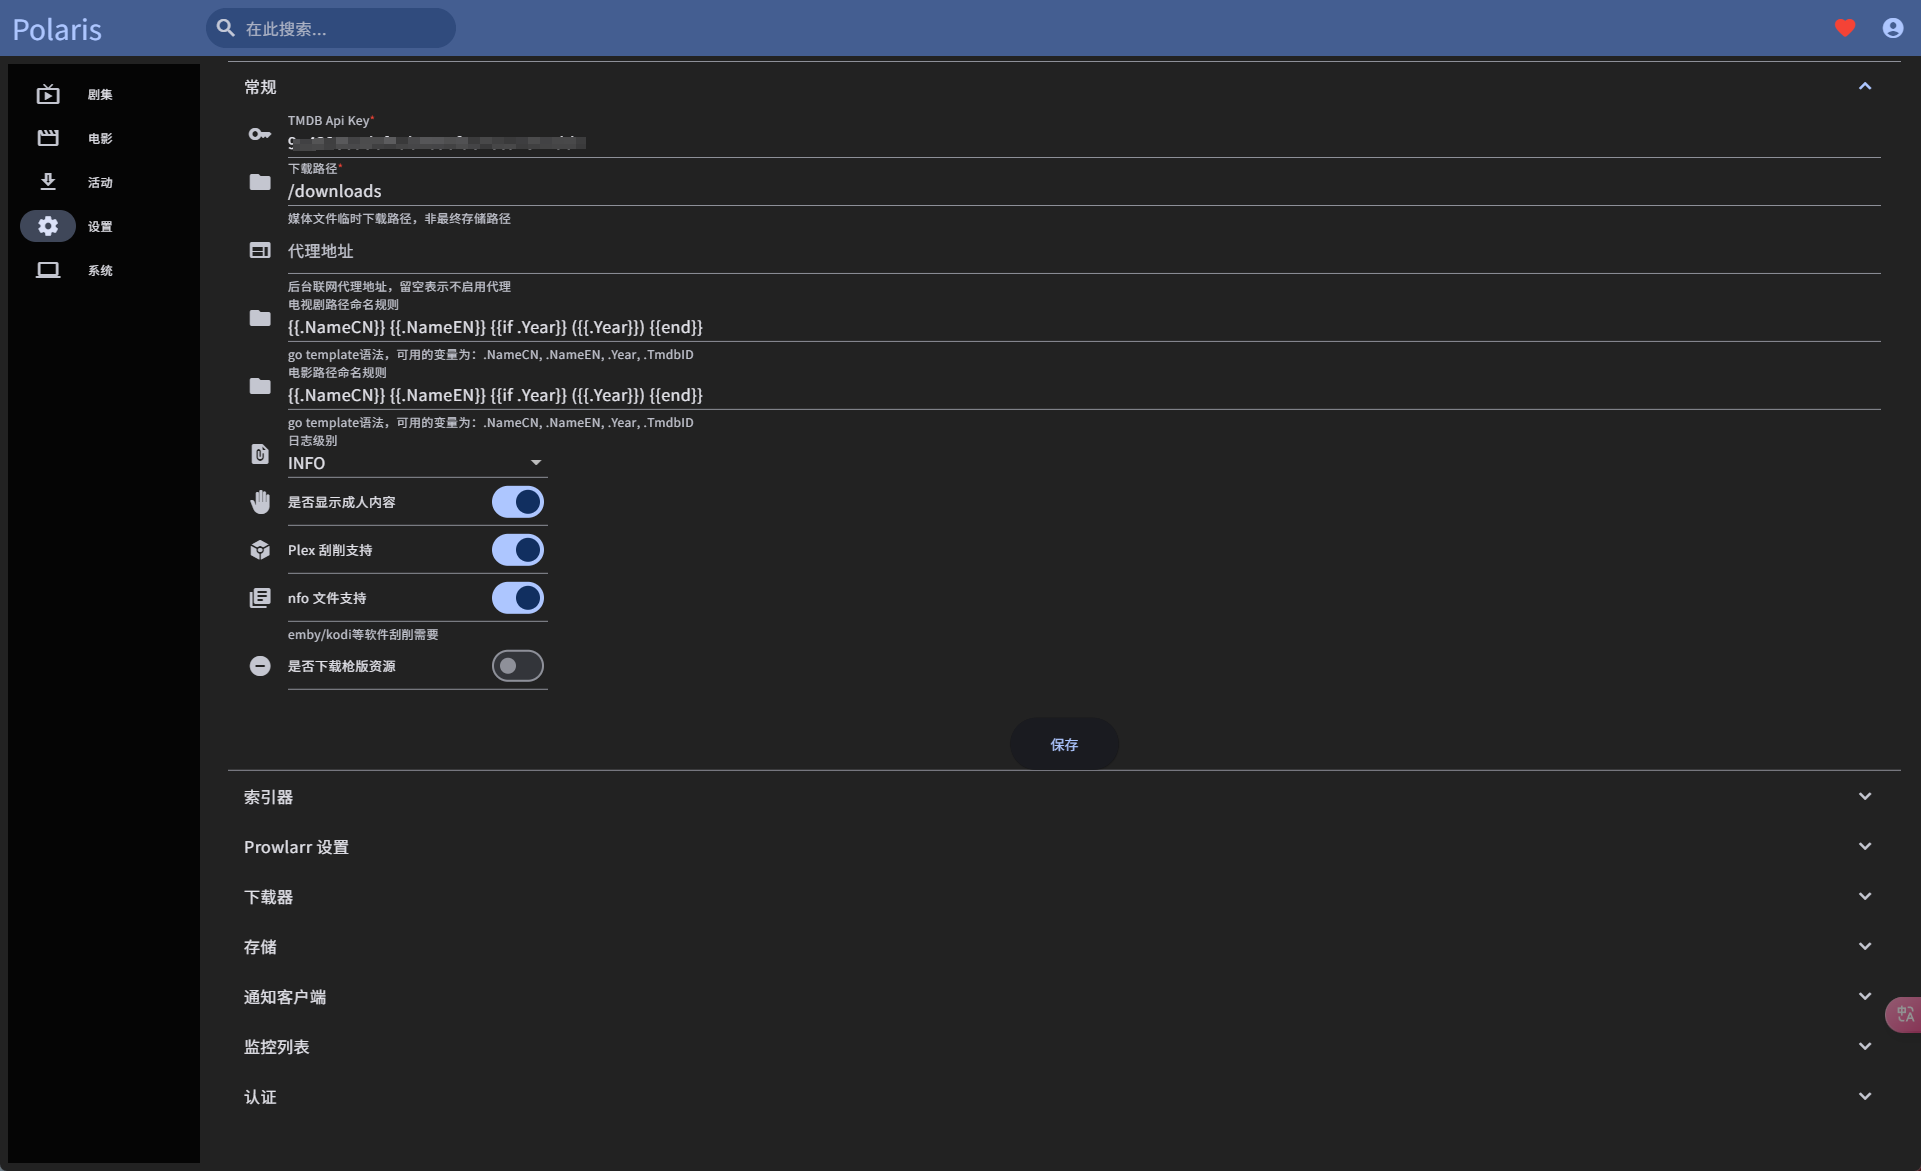Click the cube icon beside Plex 刮削支持

point(260,550)
